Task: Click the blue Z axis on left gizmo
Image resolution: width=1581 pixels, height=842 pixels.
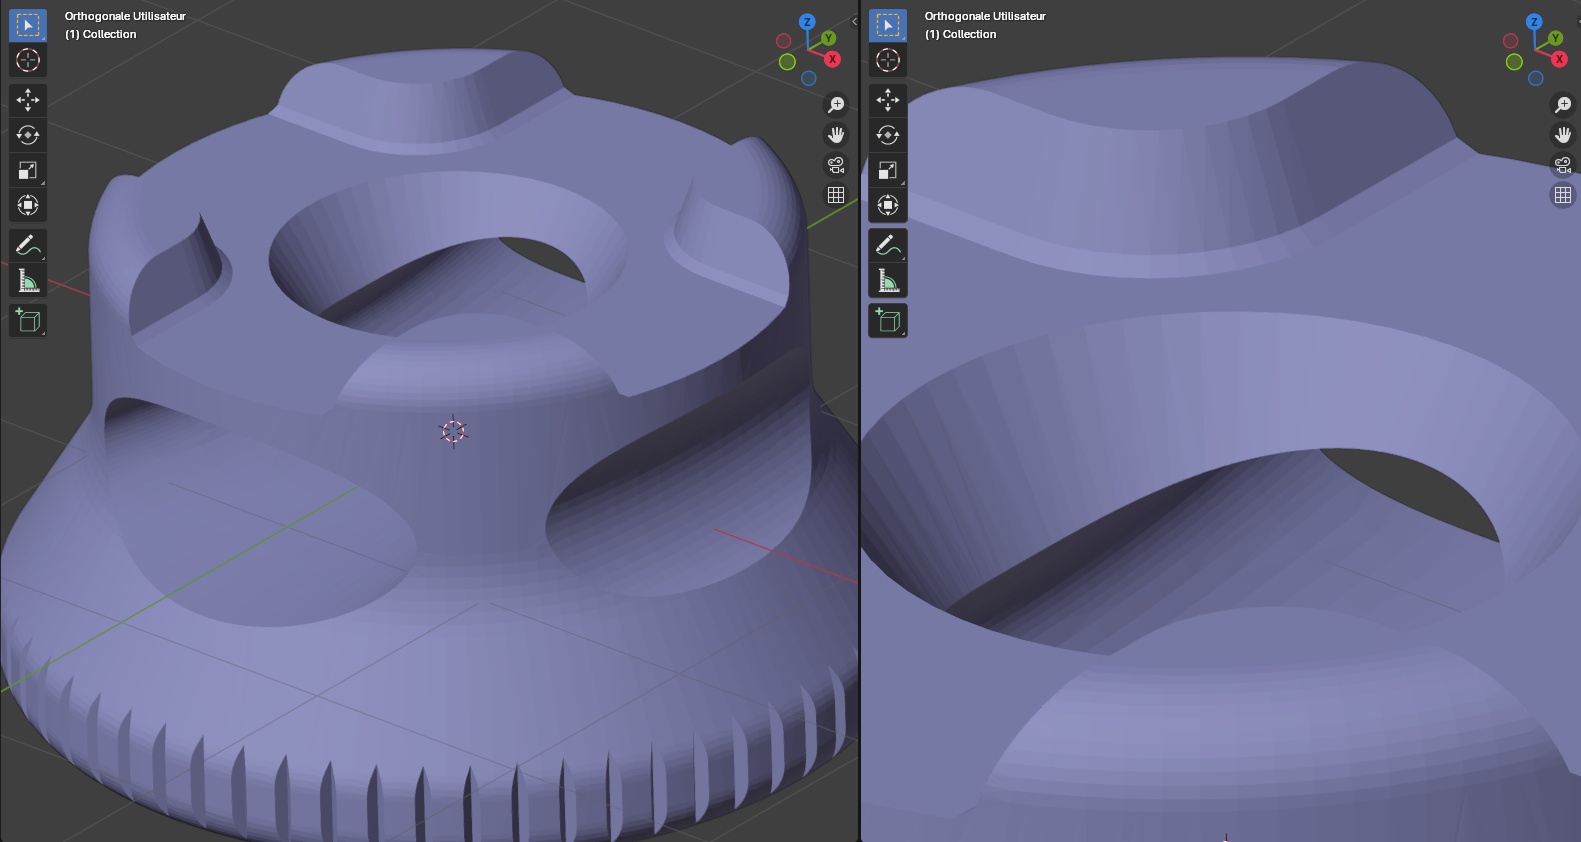Action: (807, 22)
